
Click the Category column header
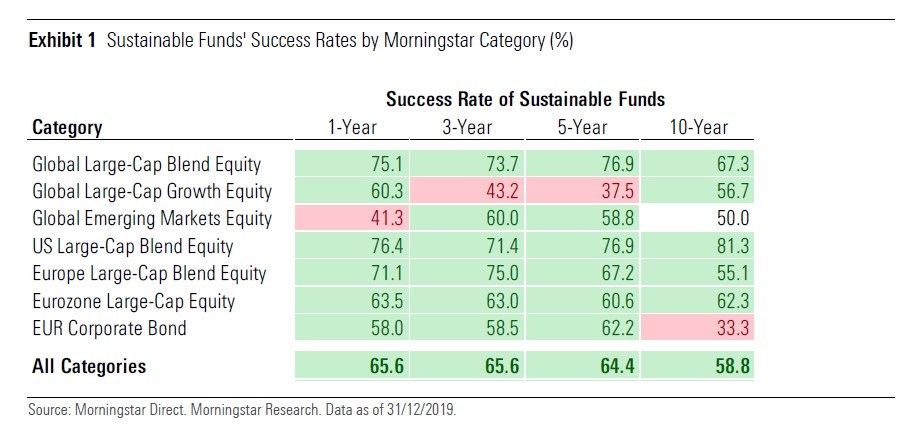click(68, 127)
